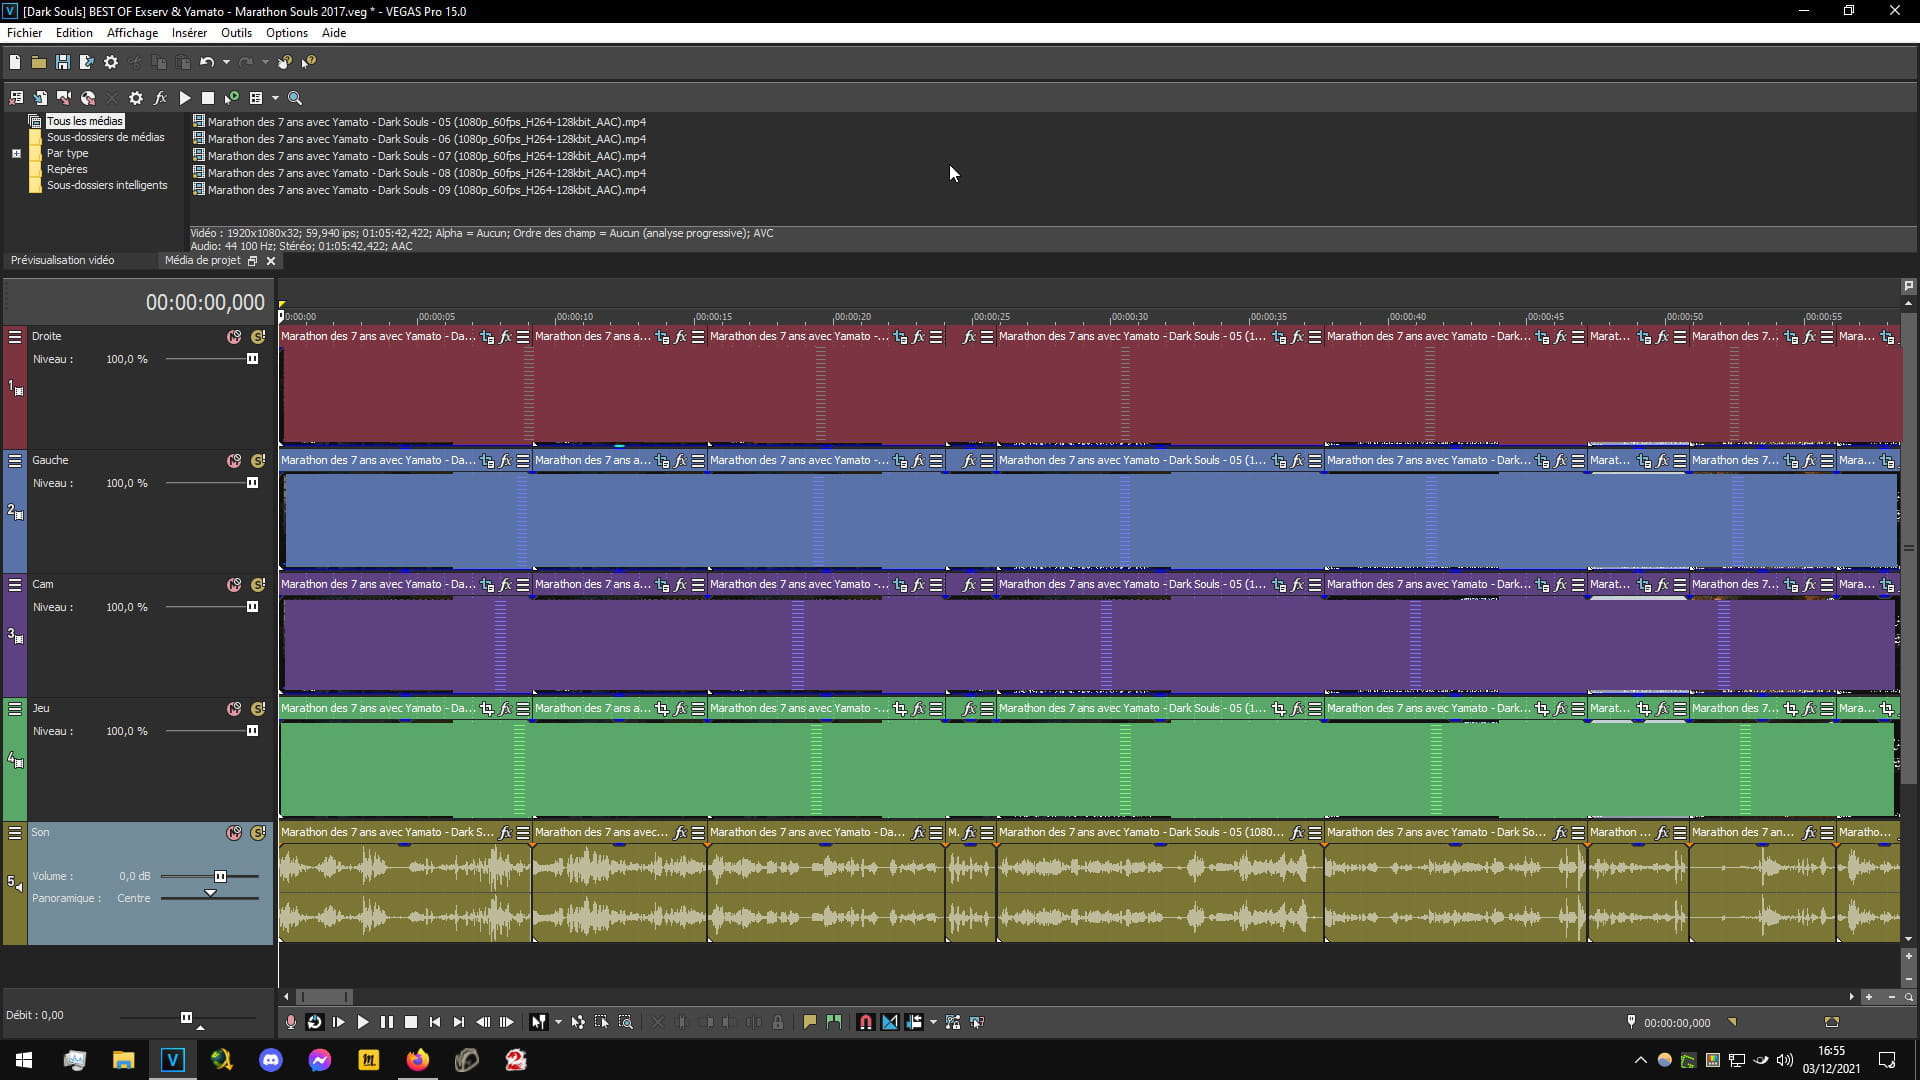
Task: Click the Droite track level slider handle
Action: (252, 359)
